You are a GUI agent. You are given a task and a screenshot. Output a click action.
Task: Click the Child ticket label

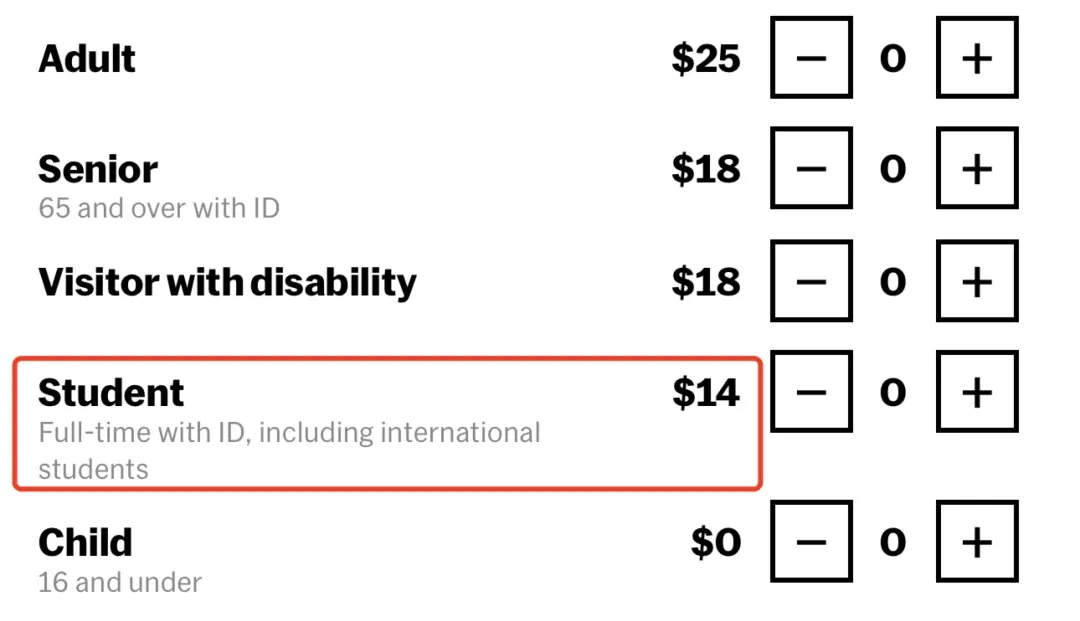pyautogui.click(x=85, y=542)
